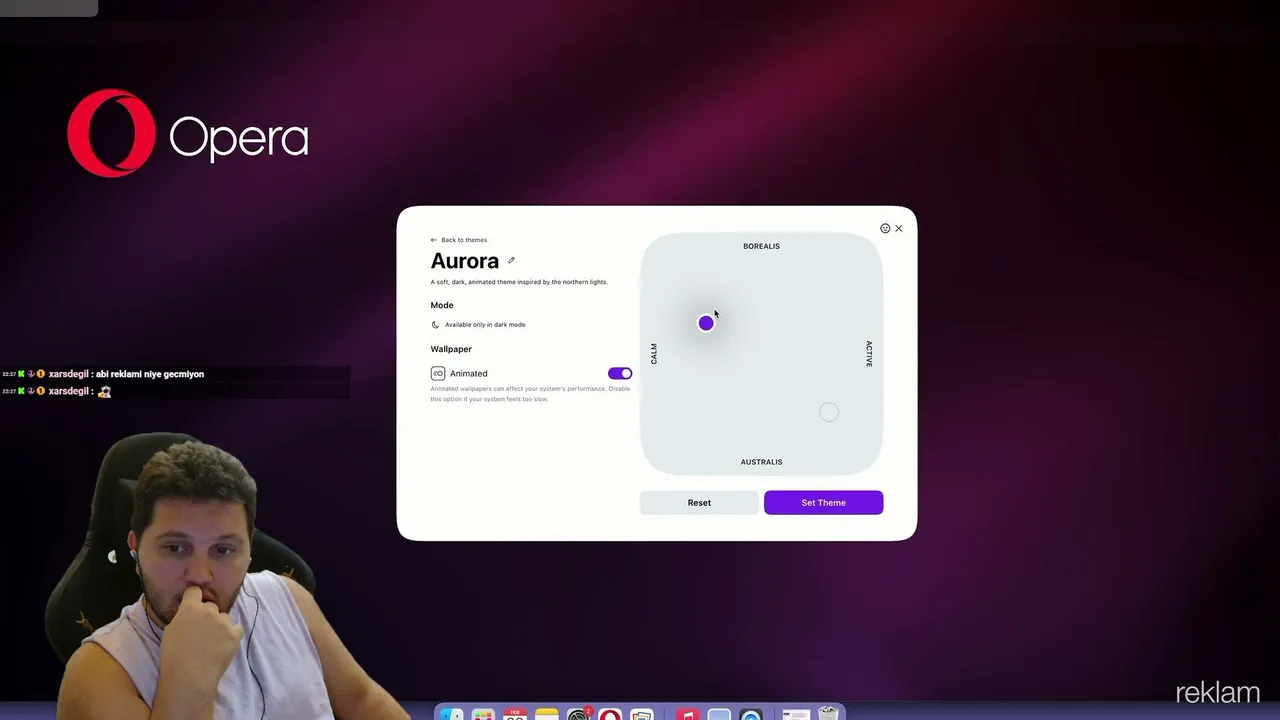Open Opera from the dock
The height and width of the screenshot is (720, 1280).
point(610,714)
